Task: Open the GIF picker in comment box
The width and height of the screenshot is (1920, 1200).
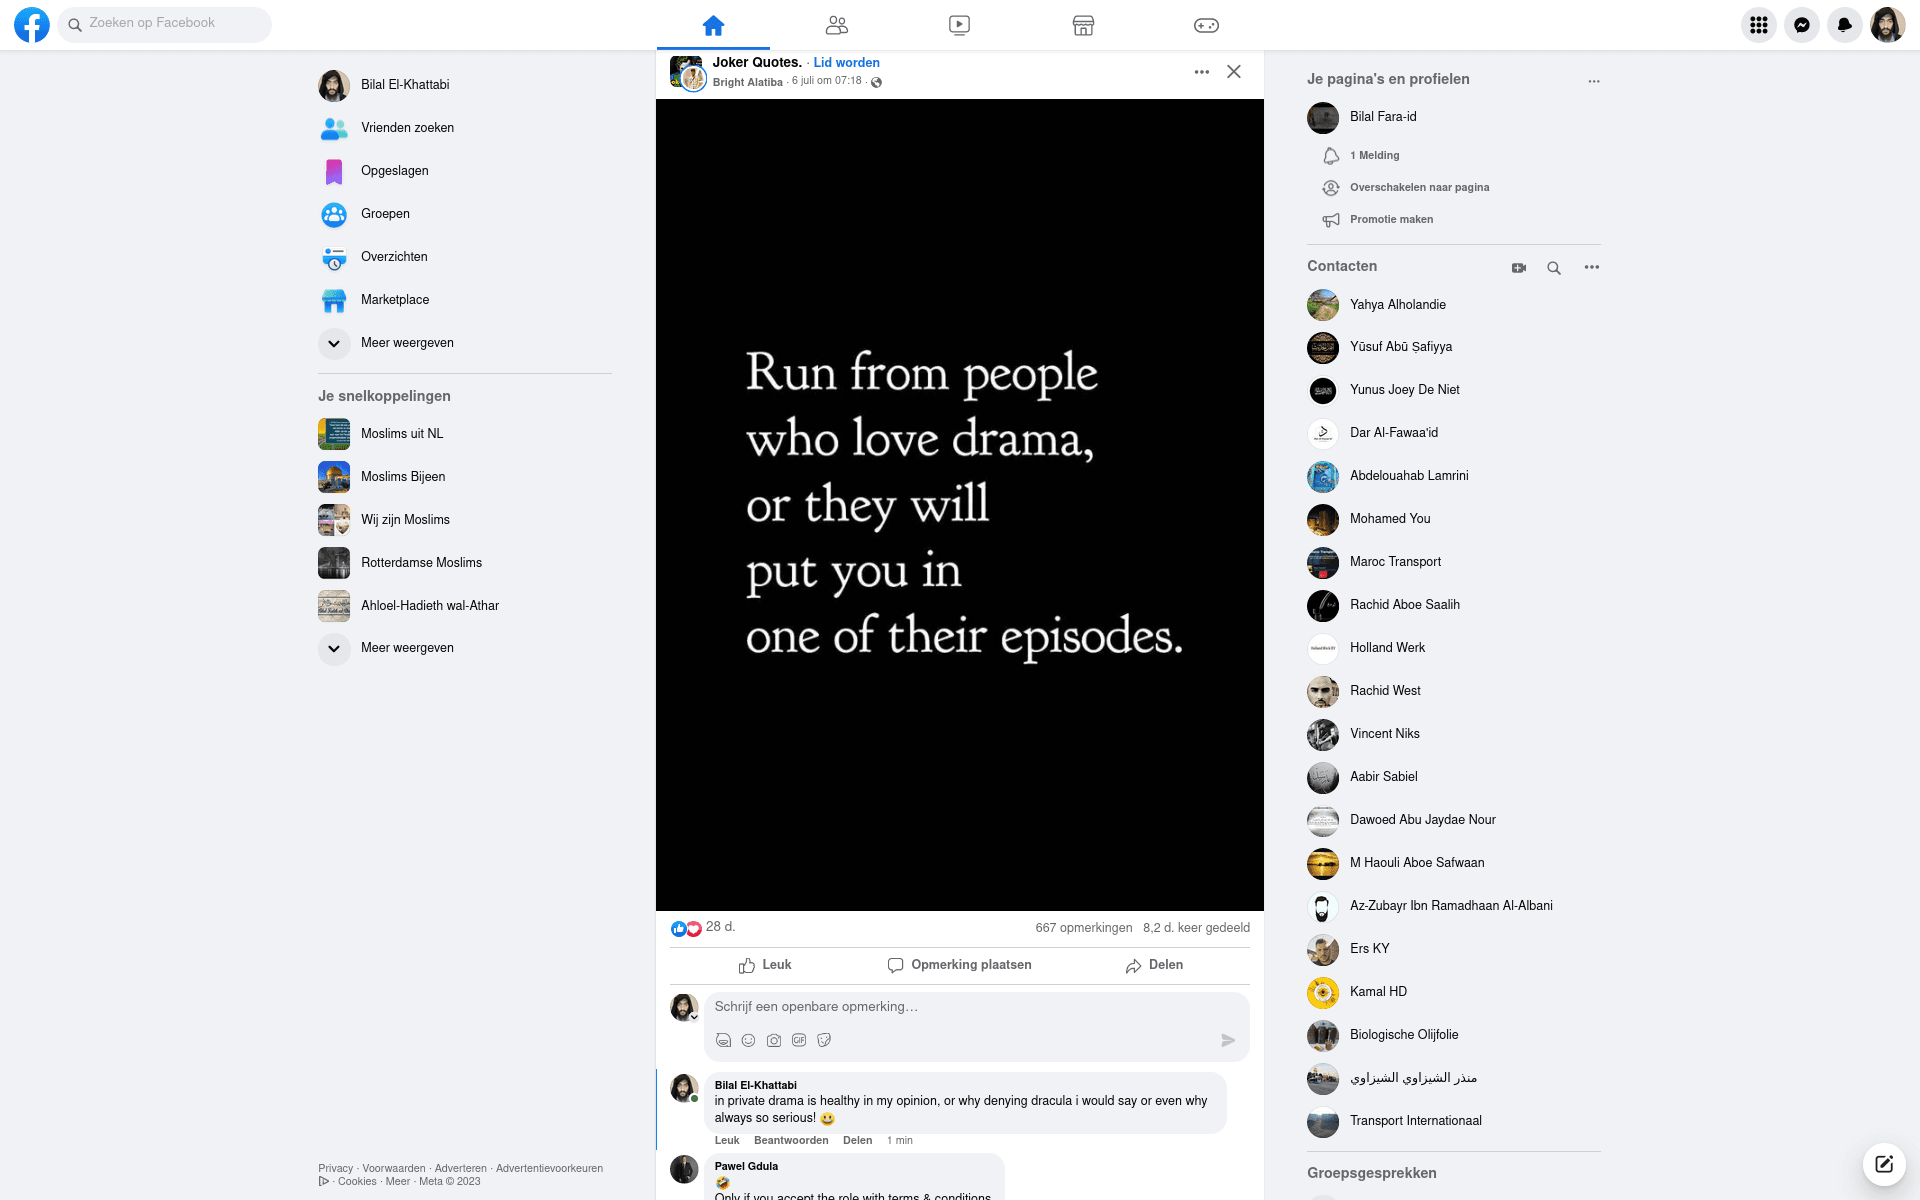Action: tap(799, 1041)
